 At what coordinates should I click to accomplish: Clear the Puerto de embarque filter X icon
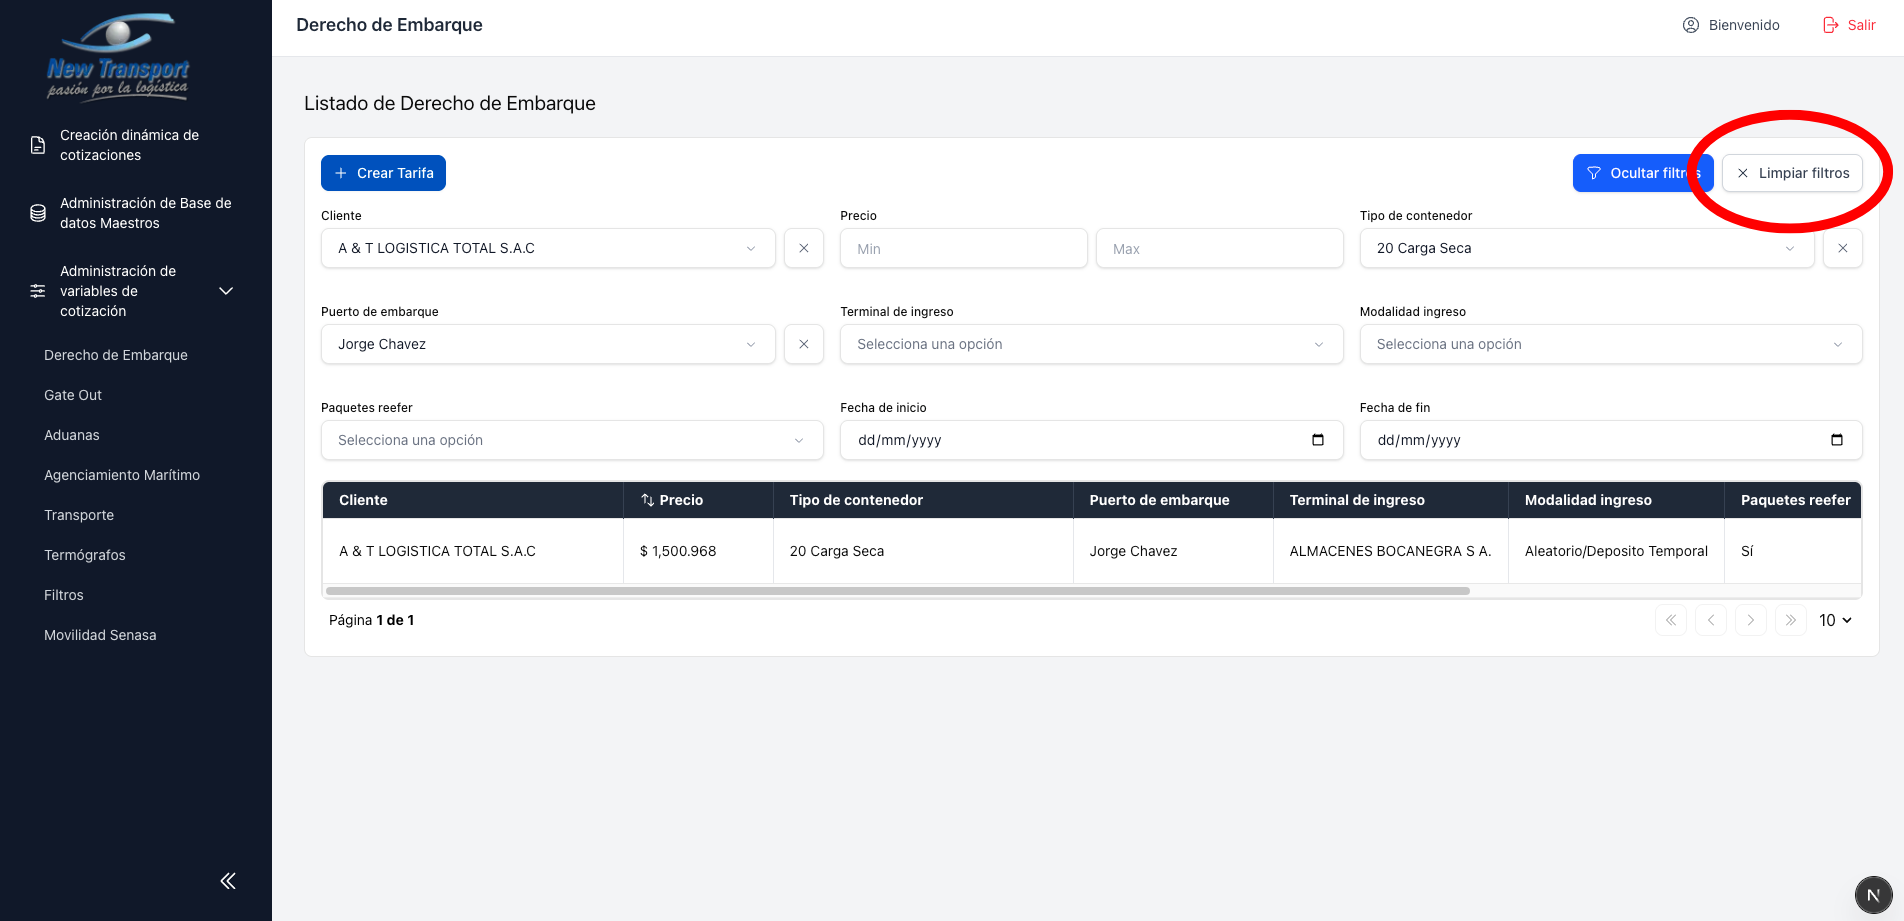coord(803,344)
